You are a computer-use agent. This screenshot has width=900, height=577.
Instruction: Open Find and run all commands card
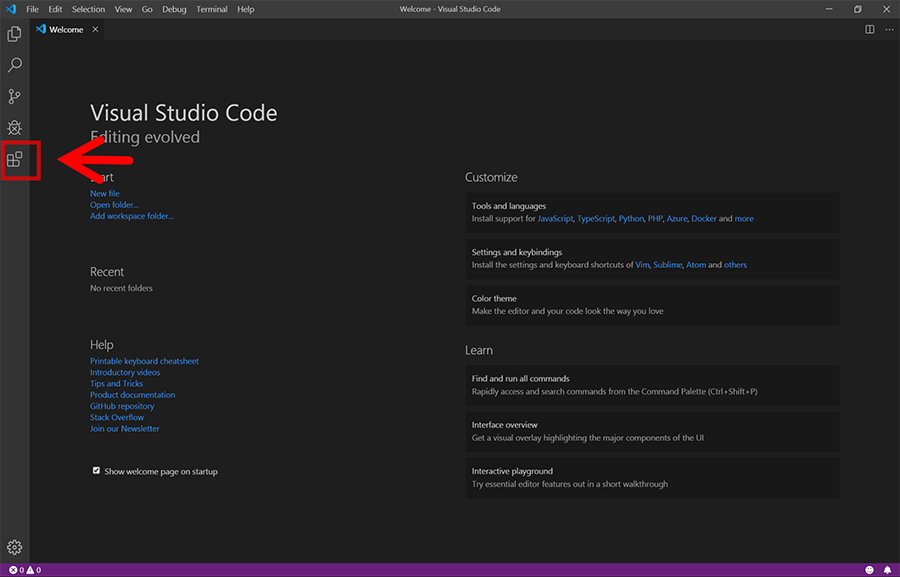(x=652, y=385)
